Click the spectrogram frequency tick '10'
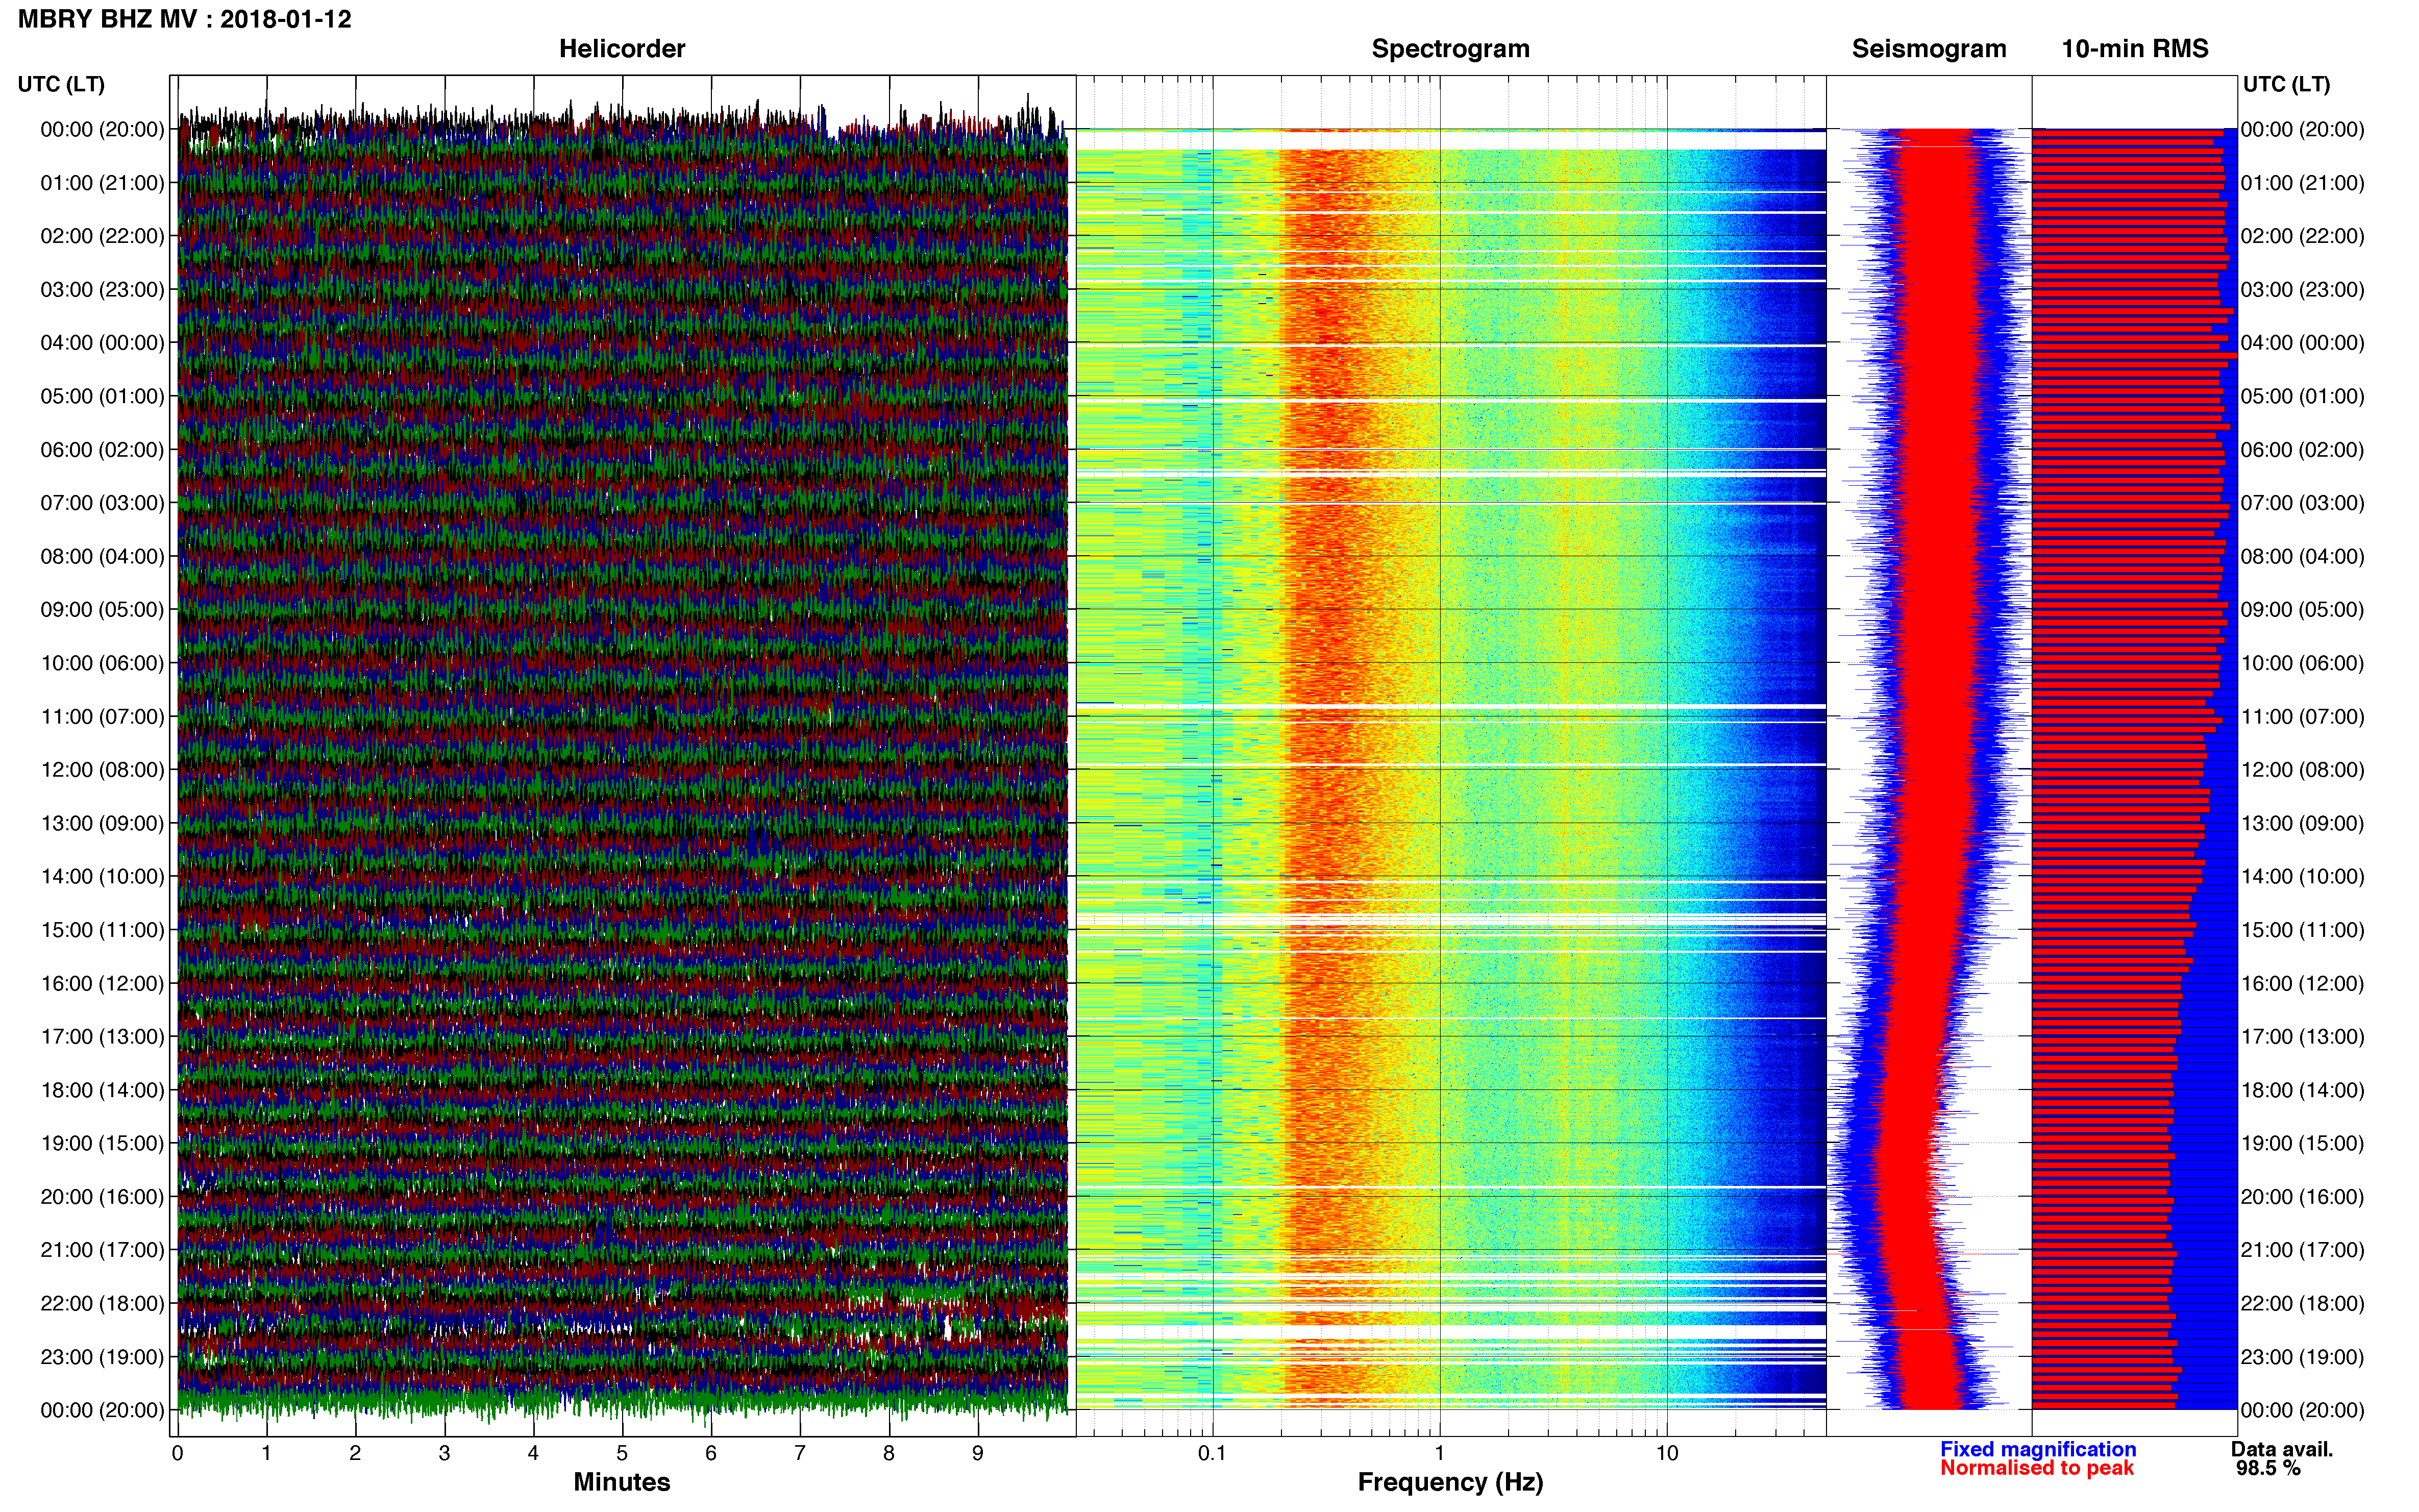 1667,1454
